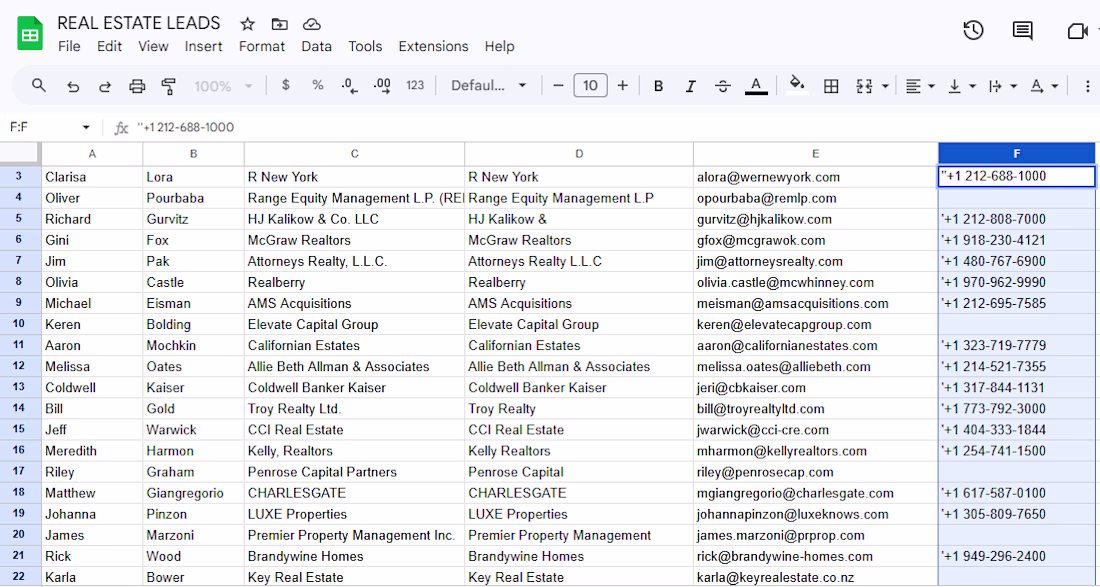Image resolution: width=1100 pixels, height=587 pixels.
Task: Expand the merge cells dropdown arrow
Action: [885, 86]
